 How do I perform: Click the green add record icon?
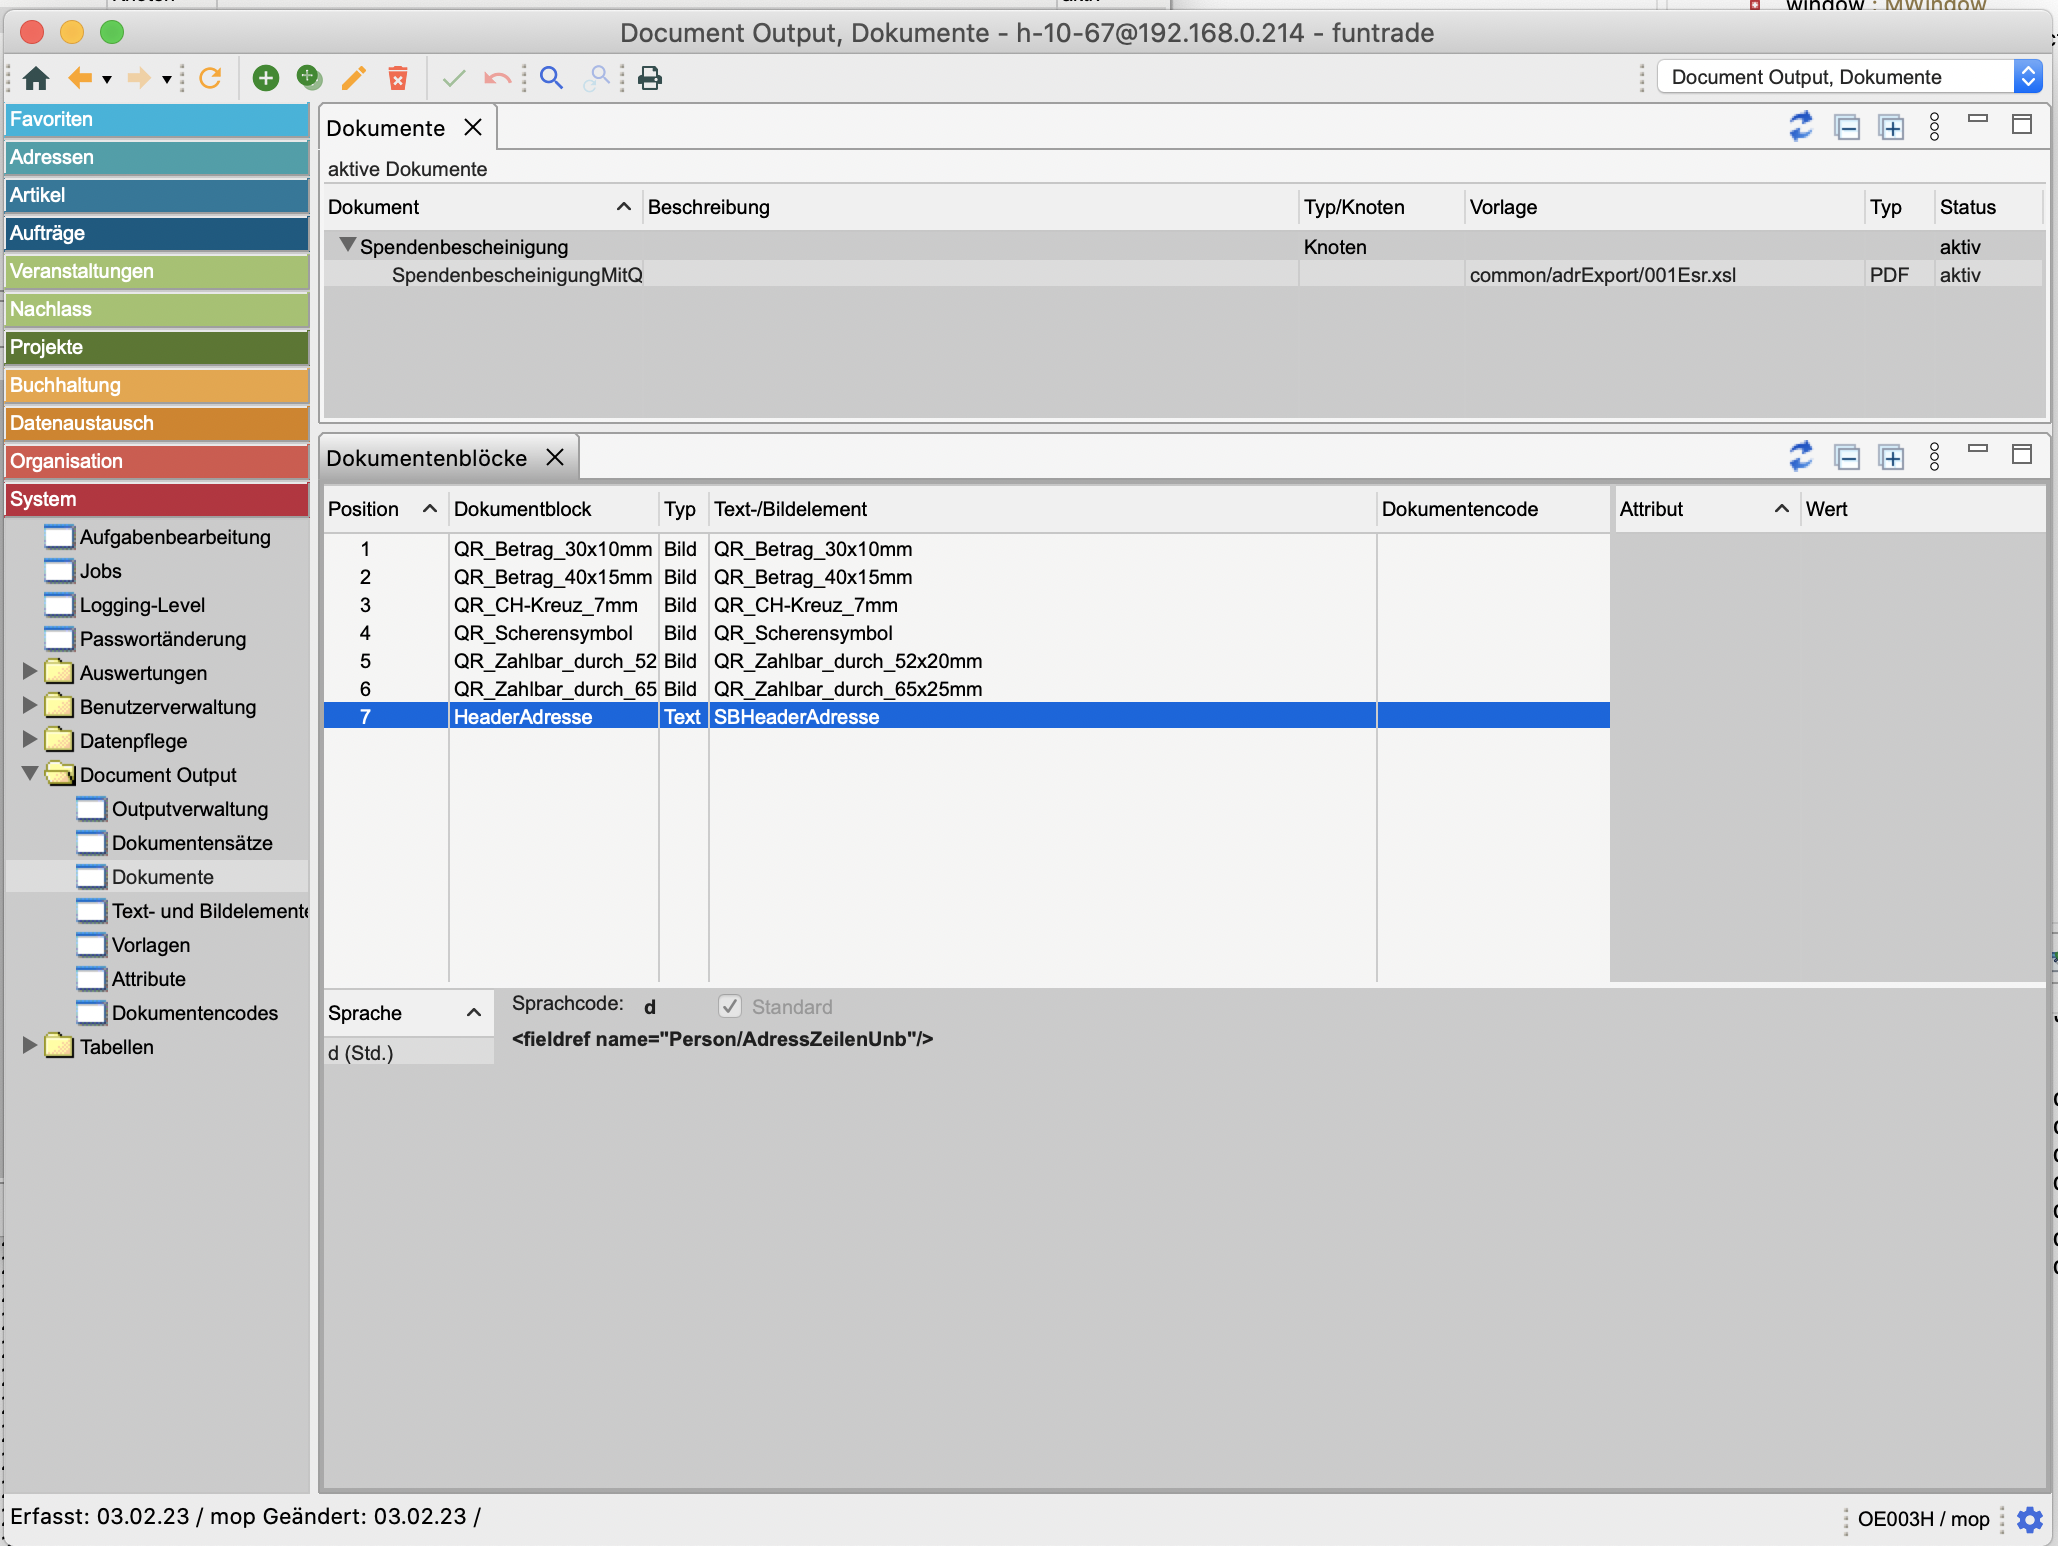[265, 78]
